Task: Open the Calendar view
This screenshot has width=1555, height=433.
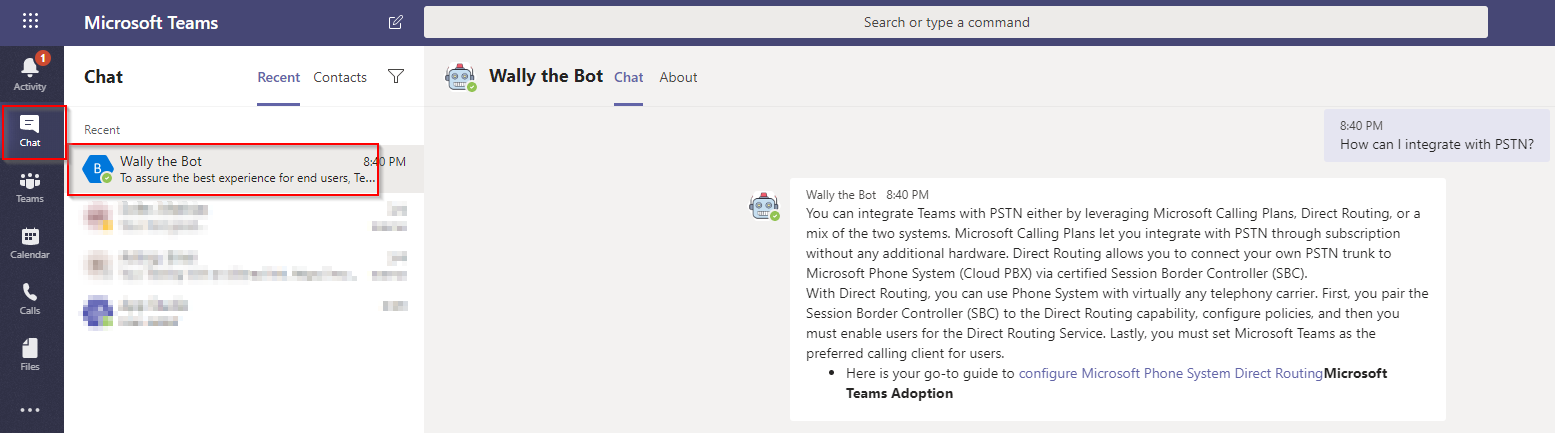Action: (31, 242)
